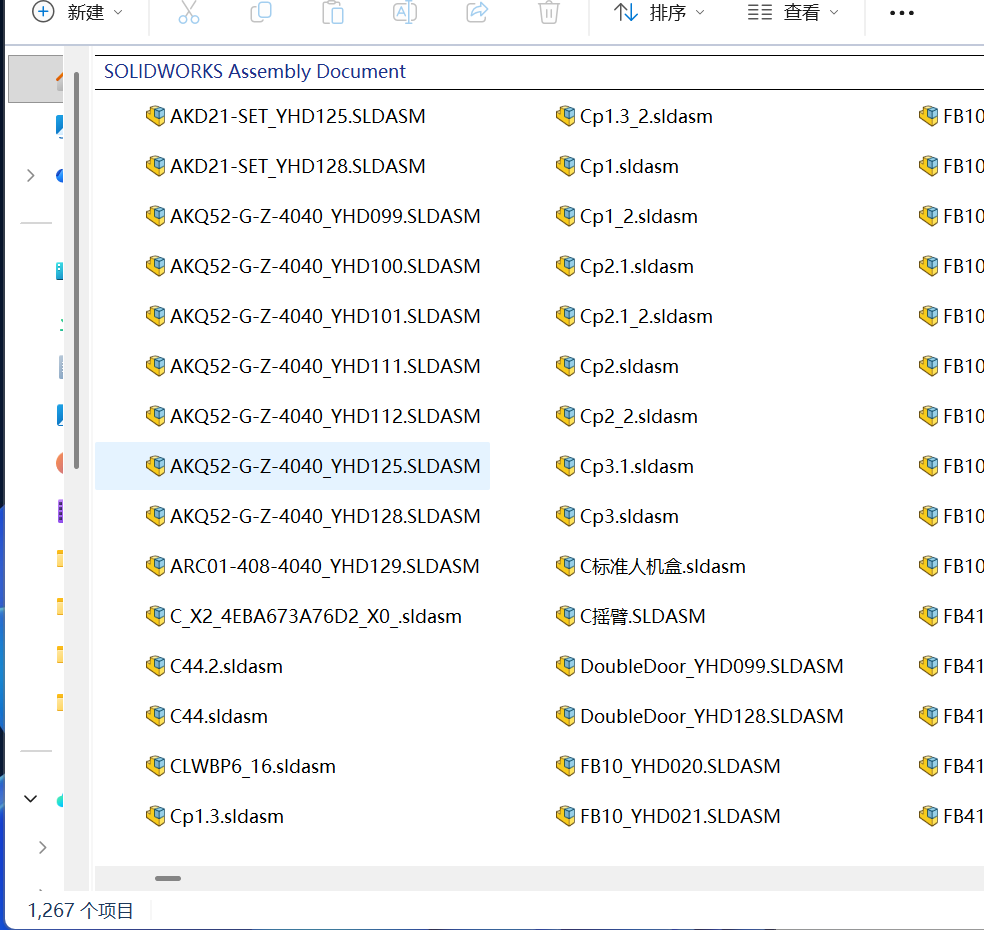Click the icon beside Cp1.3.sldasm
The width and height of the screenshot is (984, 930).
click(155, 816)
